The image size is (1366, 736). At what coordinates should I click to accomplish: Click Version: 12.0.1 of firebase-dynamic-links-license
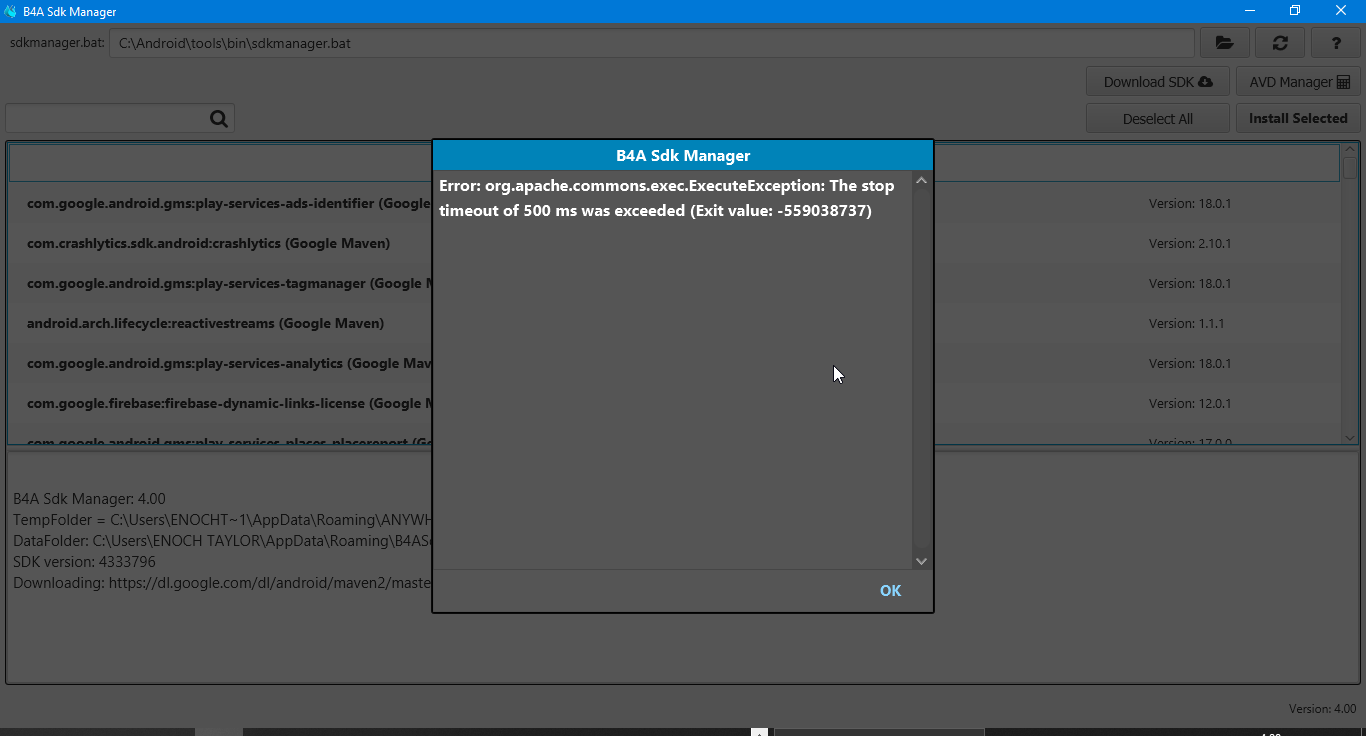click(x=1190, y=403)
